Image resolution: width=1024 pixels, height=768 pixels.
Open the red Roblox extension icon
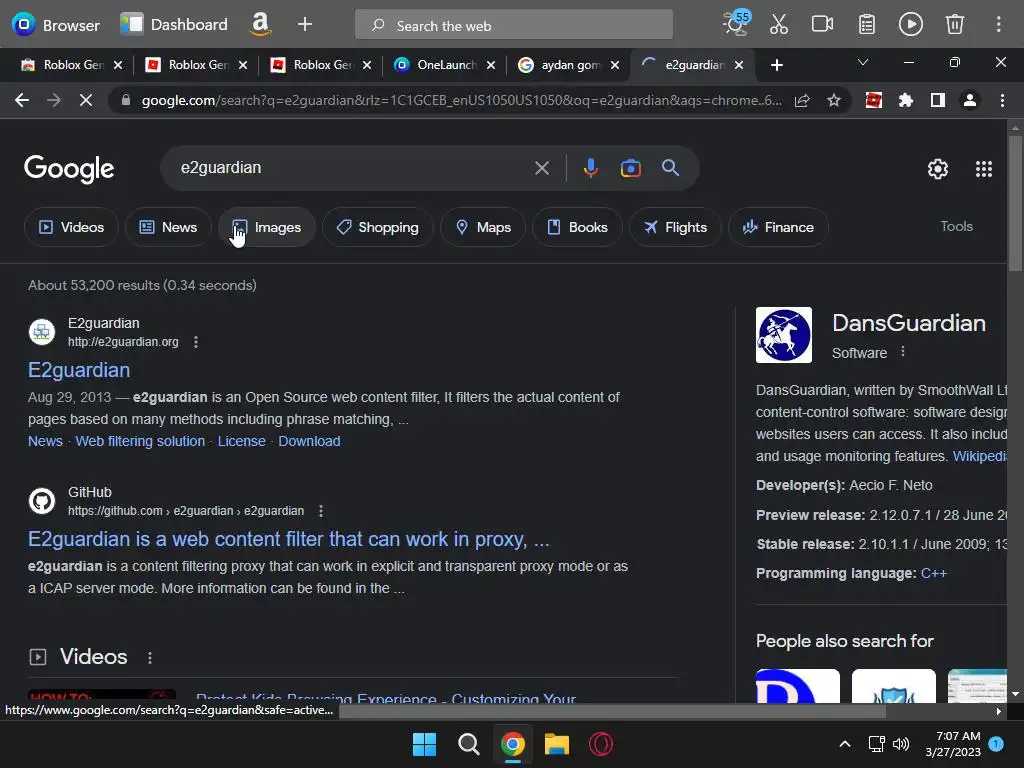pos(873,101)
